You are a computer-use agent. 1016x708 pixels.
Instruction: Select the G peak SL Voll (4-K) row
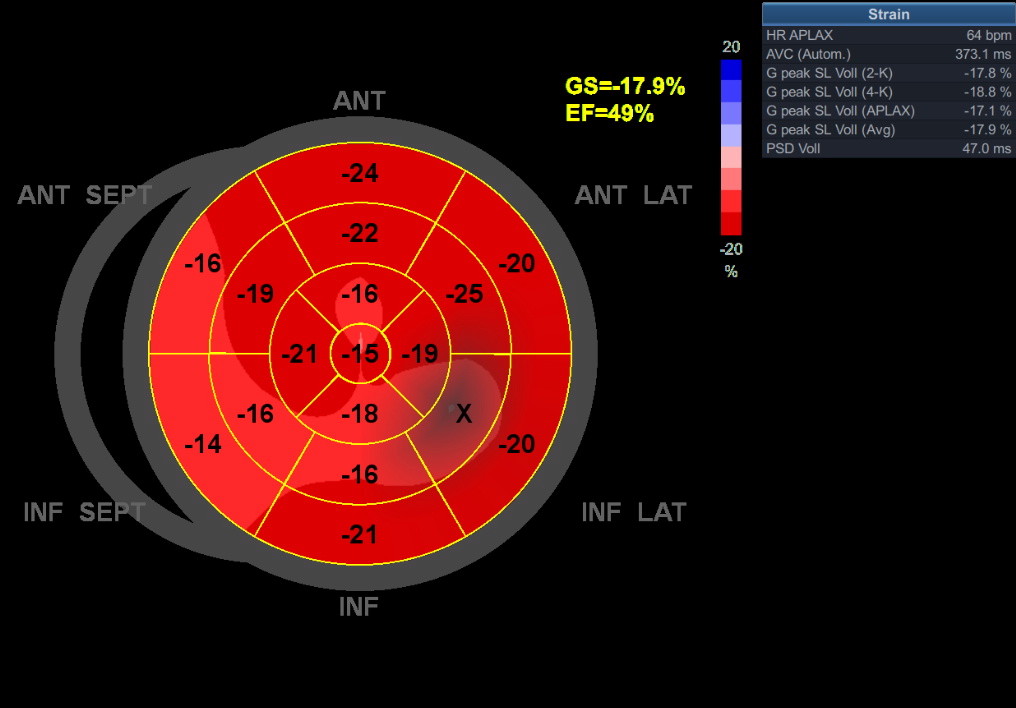(889, 91)
